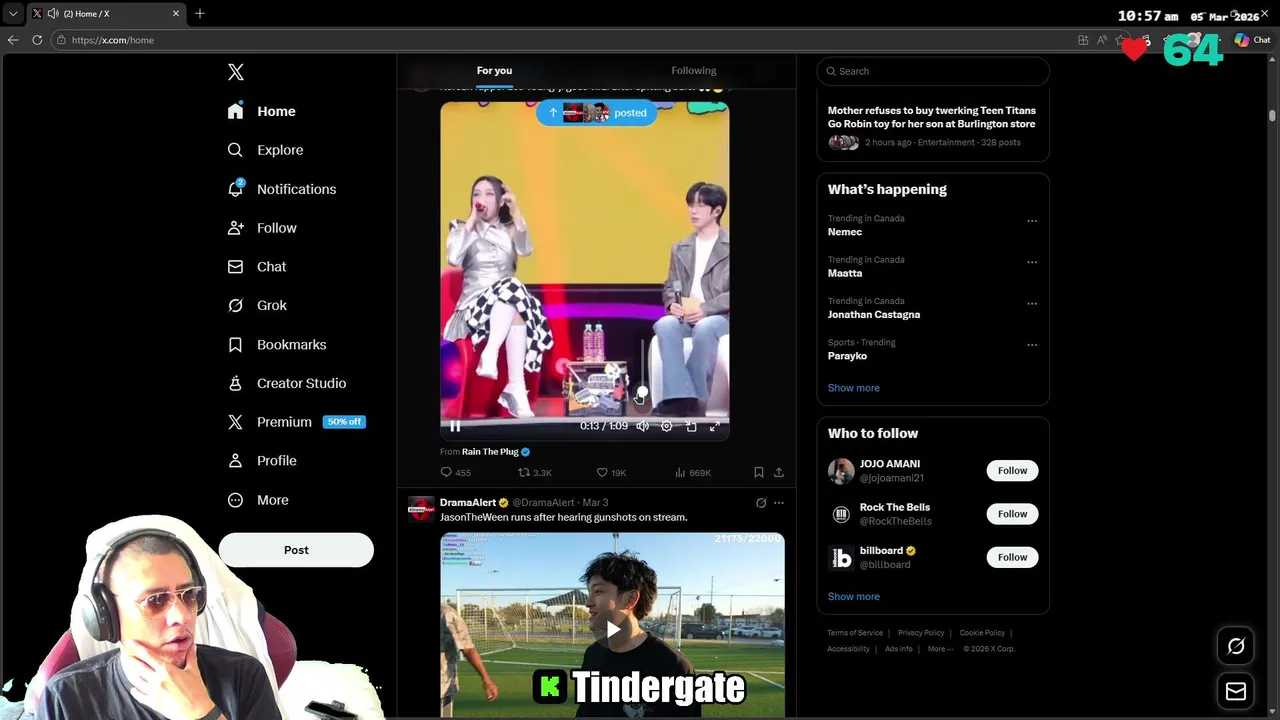
Task: Pause the playing video
Action: coord(455,426)
